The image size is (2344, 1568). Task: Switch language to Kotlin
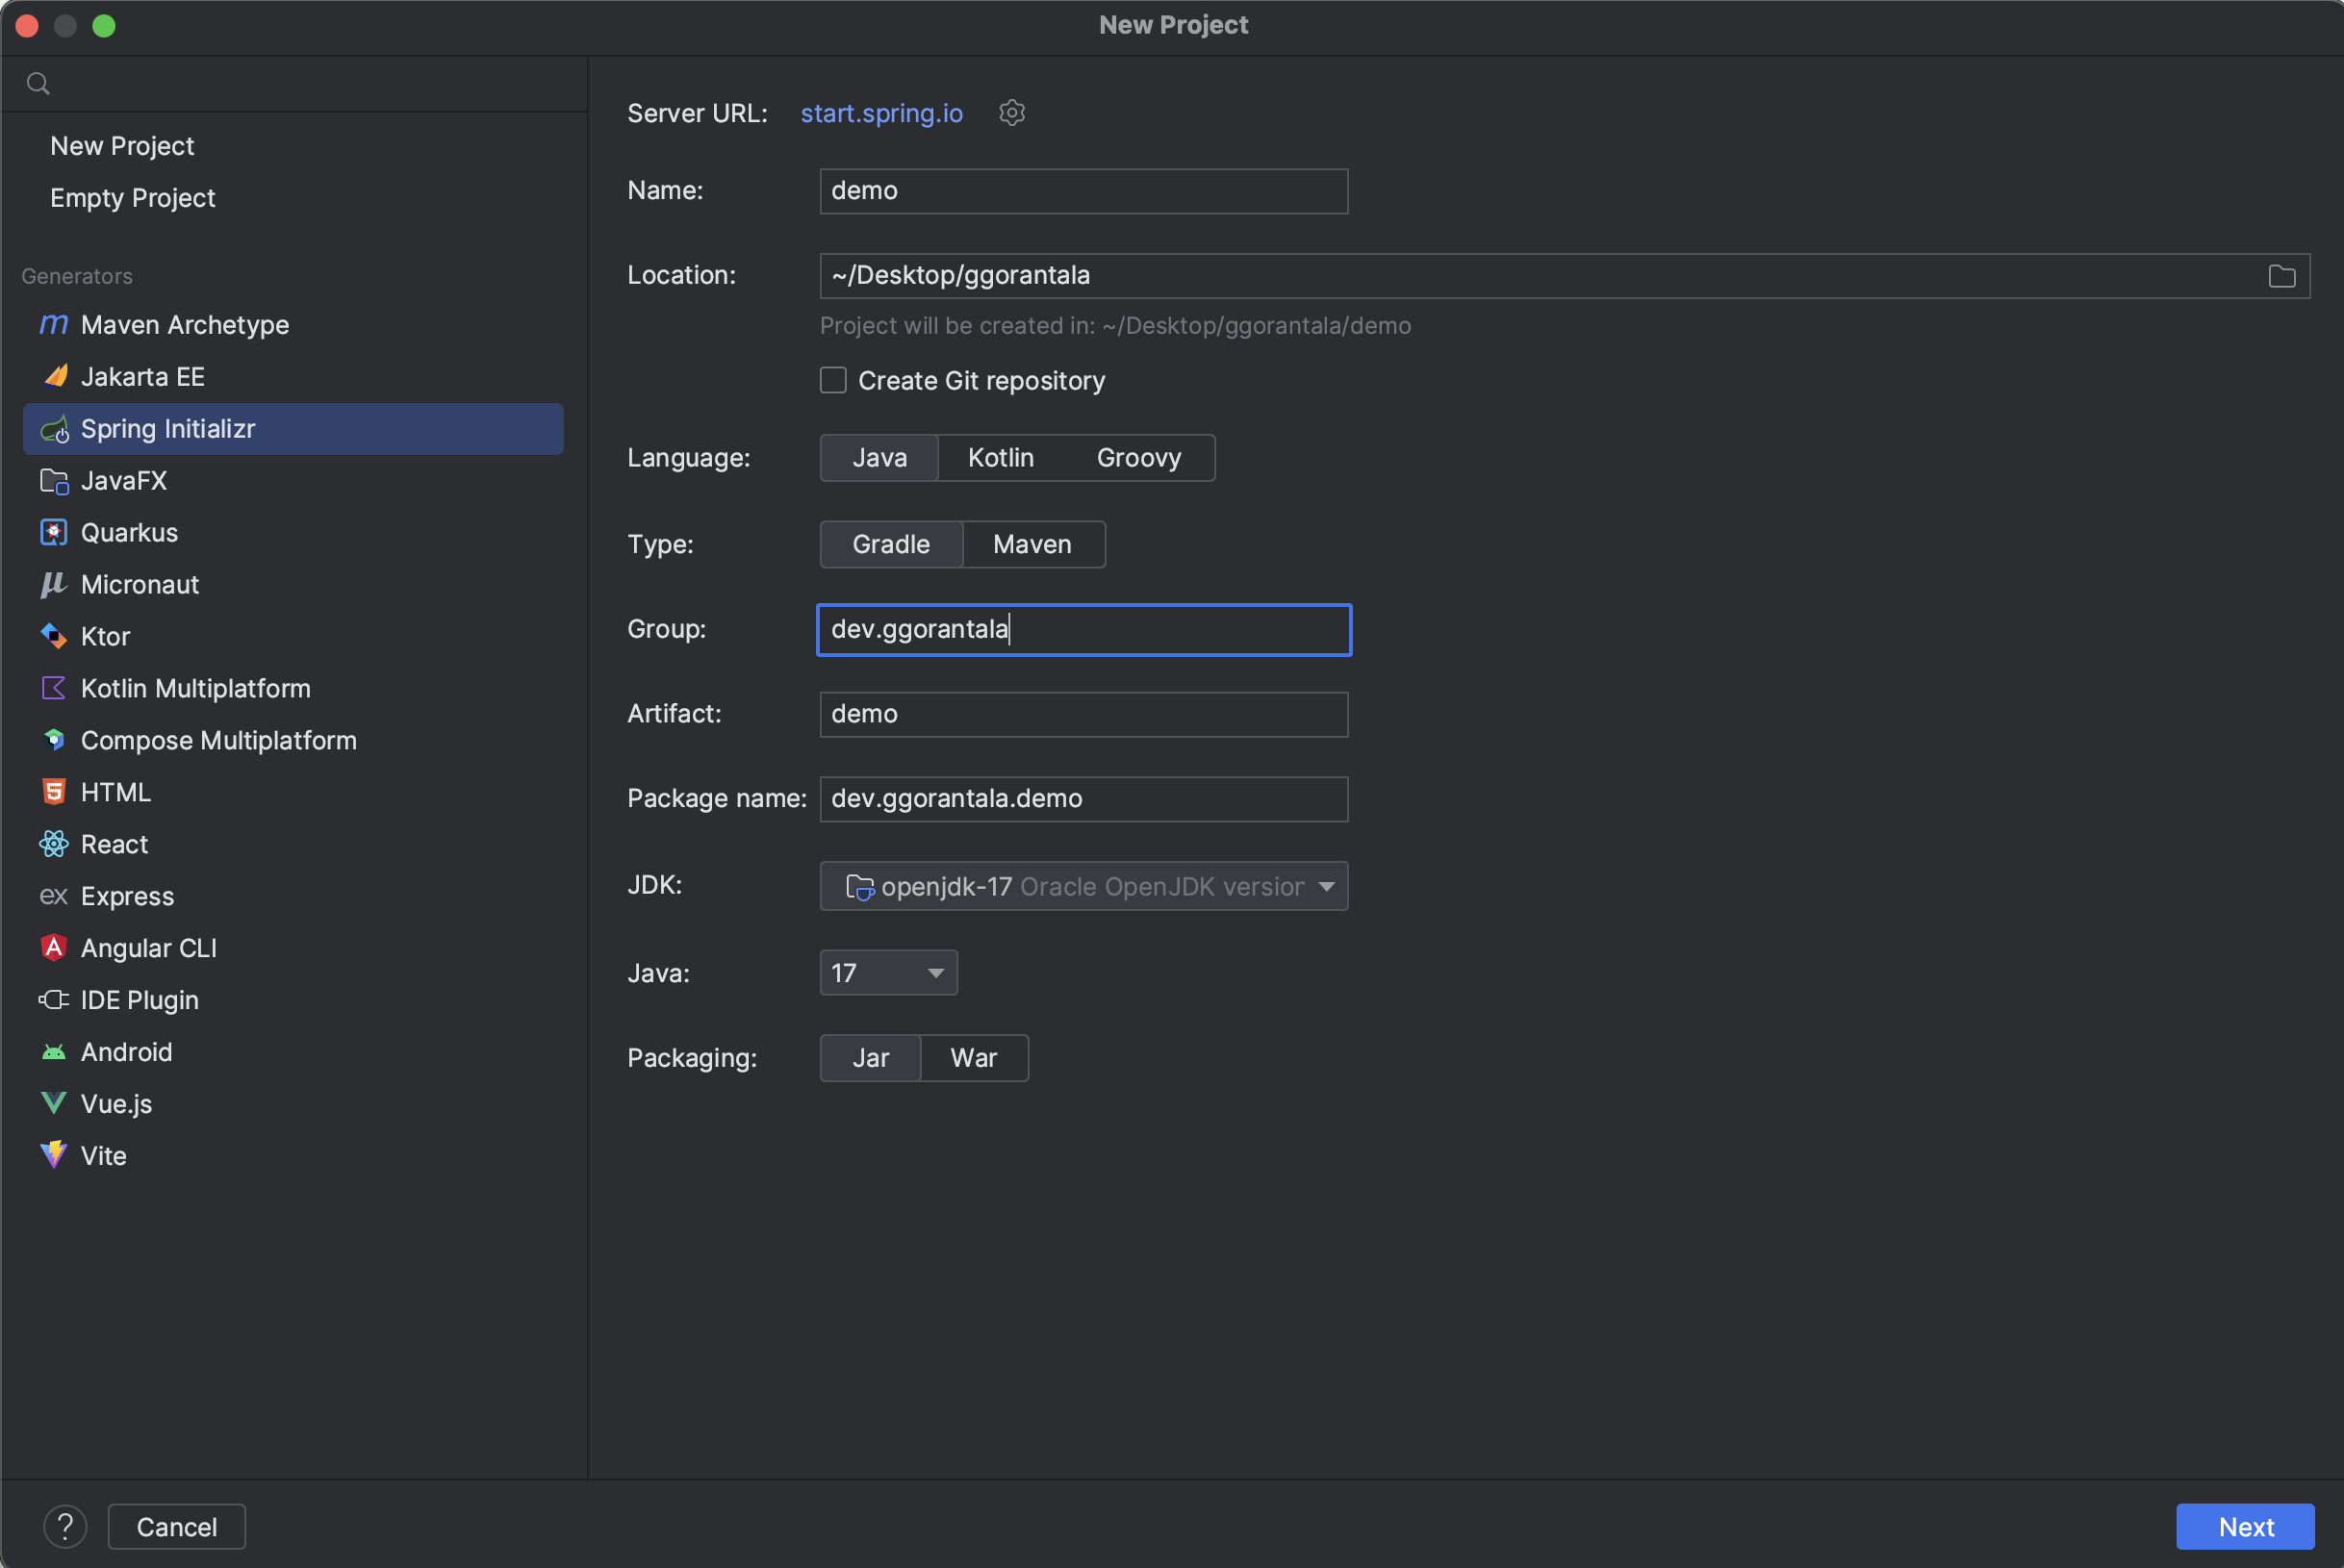(1000, 458)
